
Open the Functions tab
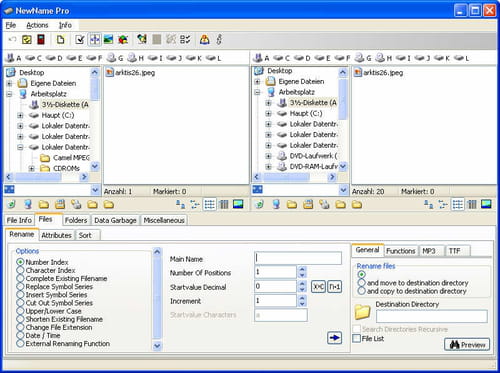pyautogui.click(x=401, y=251)
